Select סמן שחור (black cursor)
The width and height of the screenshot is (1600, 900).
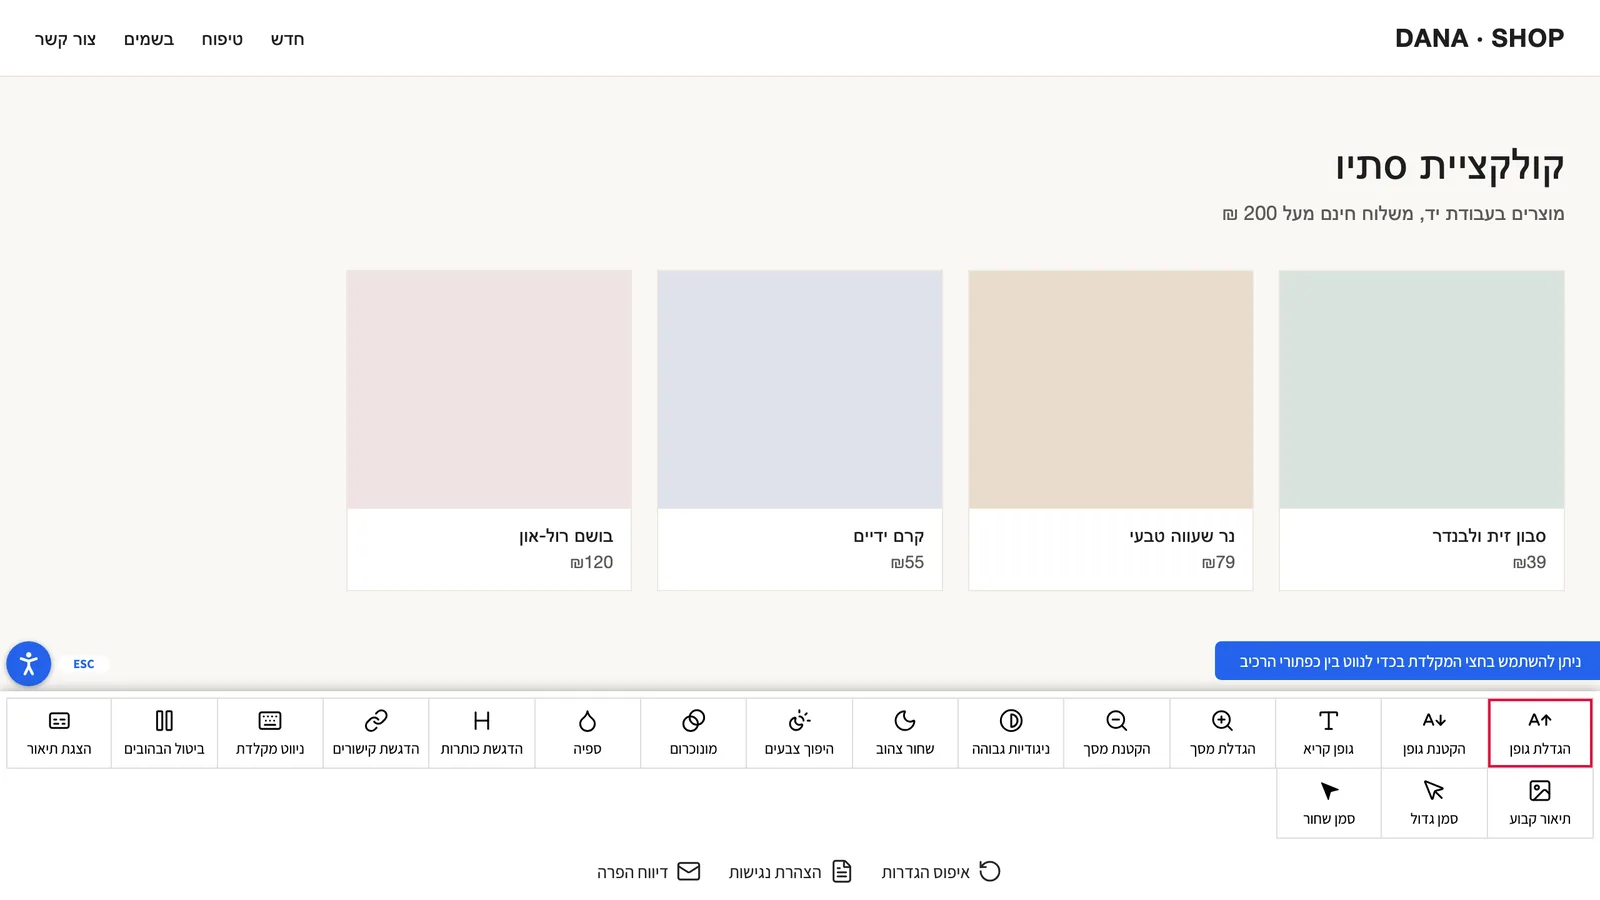tap(1328, 803)
